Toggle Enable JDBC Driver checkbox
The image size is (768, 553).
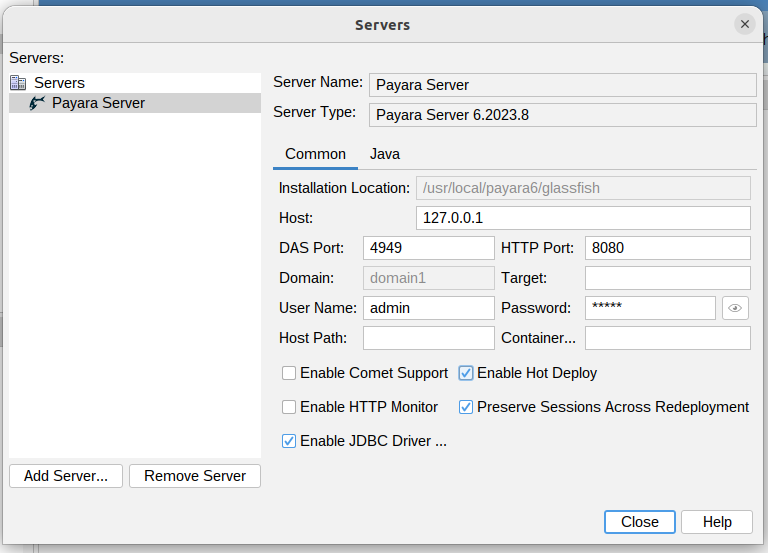289,441
